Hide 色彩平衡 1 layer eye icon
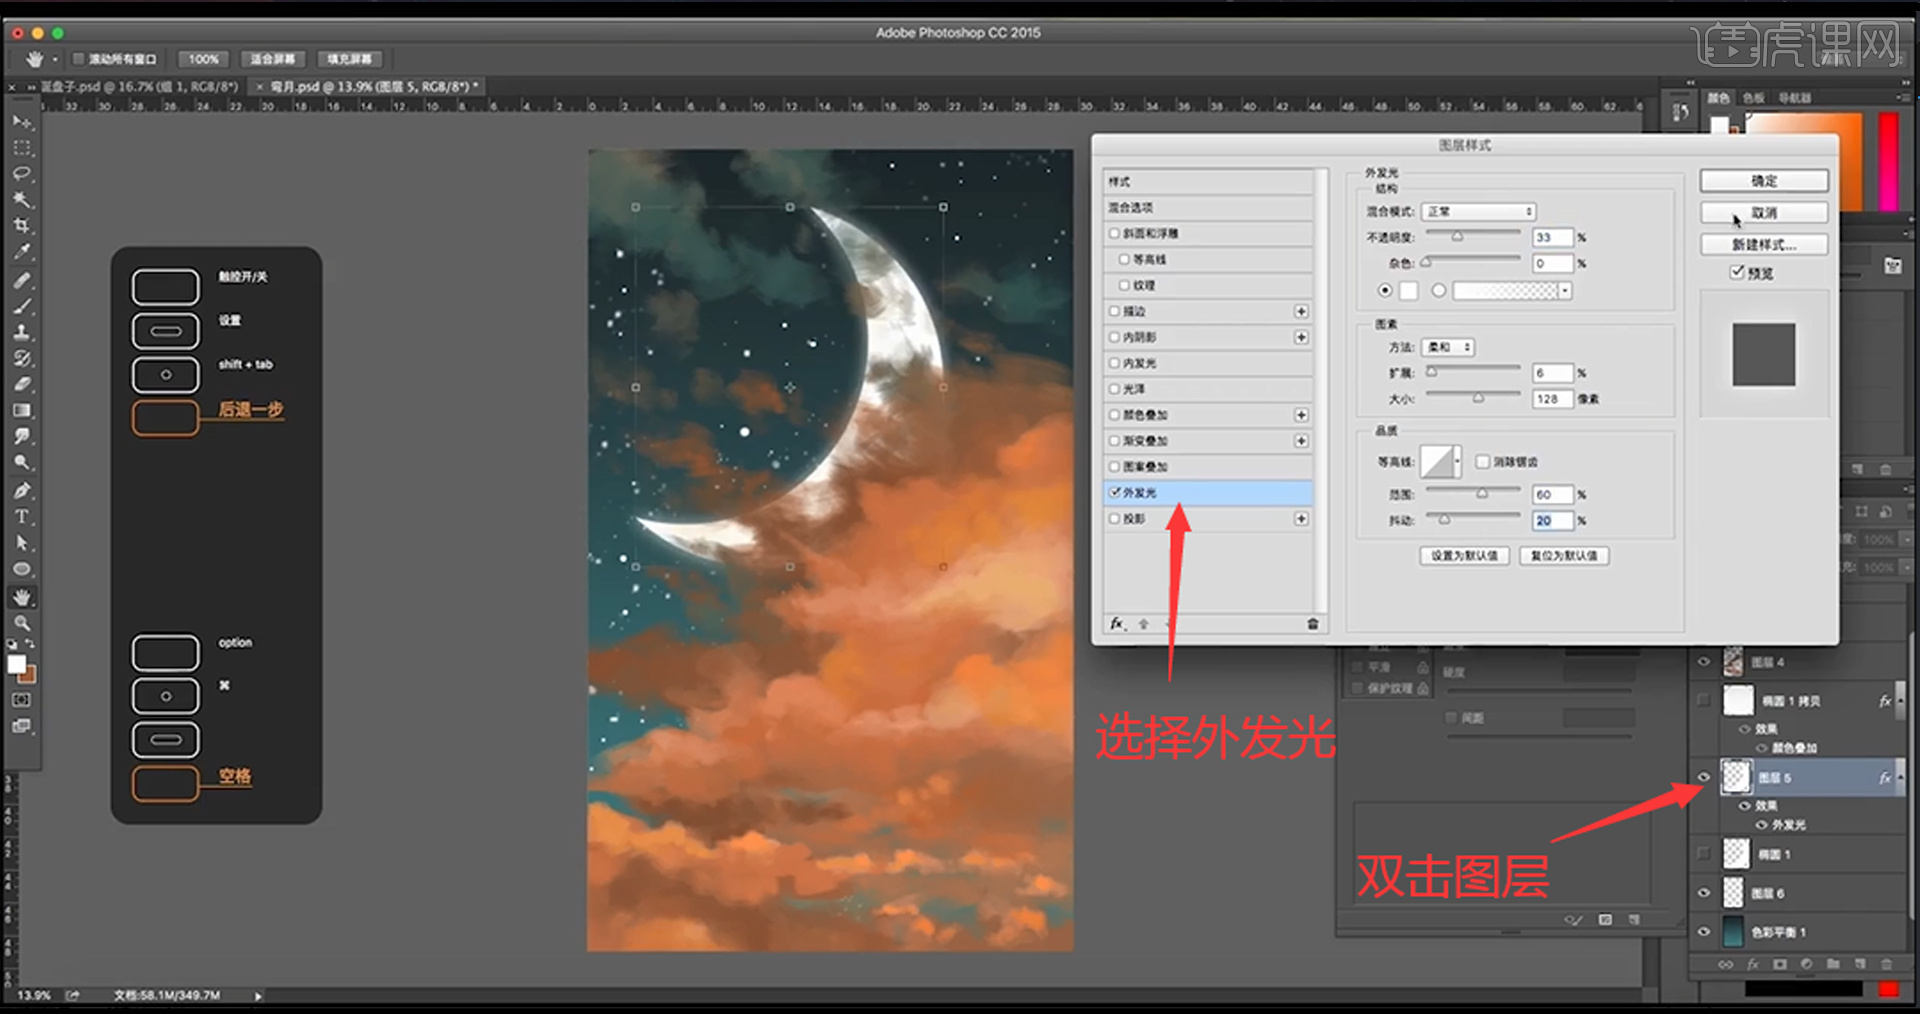The width and height of the screenshot is (1920, 1014). click(x=1704, y=931)
